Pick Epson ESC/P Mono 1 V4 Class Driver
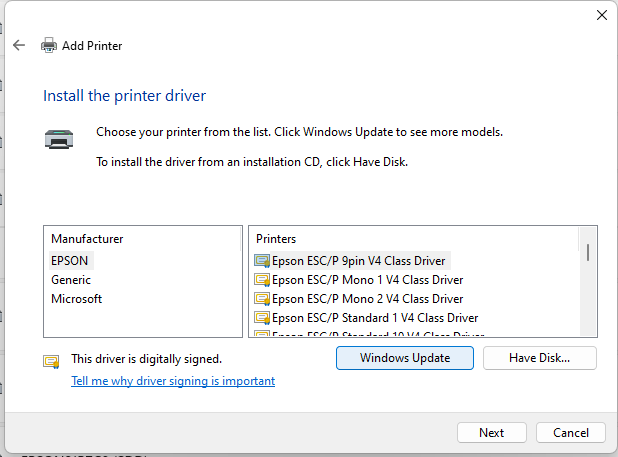This screenshot has width=618, height=457. pos(367,279)
